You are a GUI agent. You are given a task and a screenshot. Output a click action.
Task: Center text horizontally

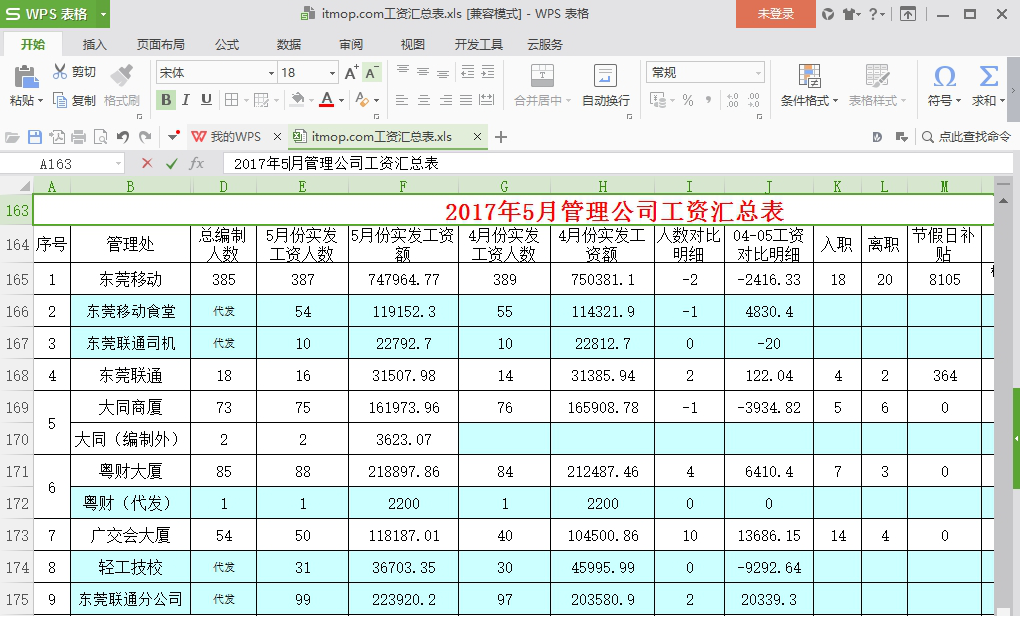(x=423, y=100)
